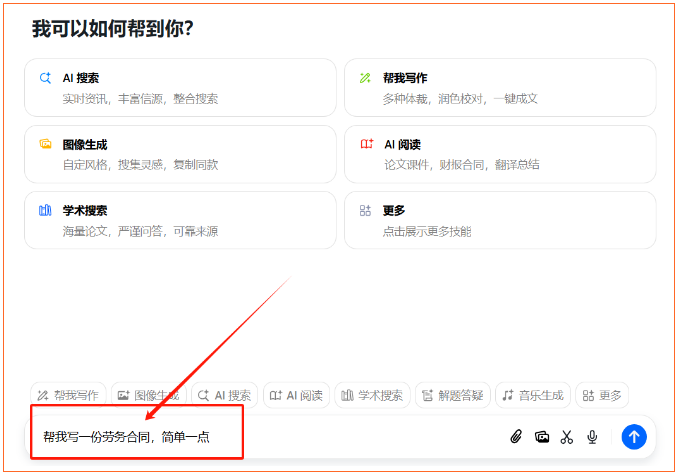
Task: Click the subtitle 点击展示更多技能
Action: tap(427, 232)
